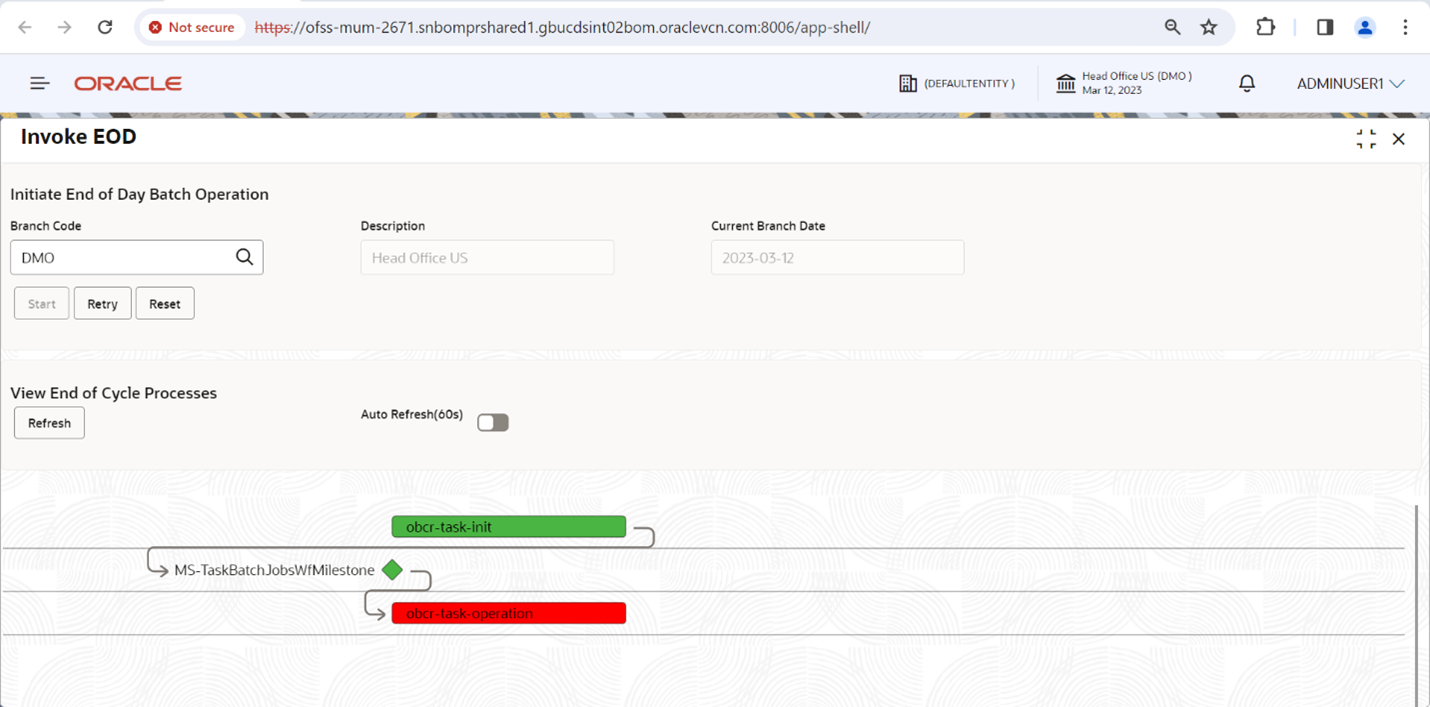Toggle Auto Refresh(60s) switch
1430x707 pixels.
493,423
